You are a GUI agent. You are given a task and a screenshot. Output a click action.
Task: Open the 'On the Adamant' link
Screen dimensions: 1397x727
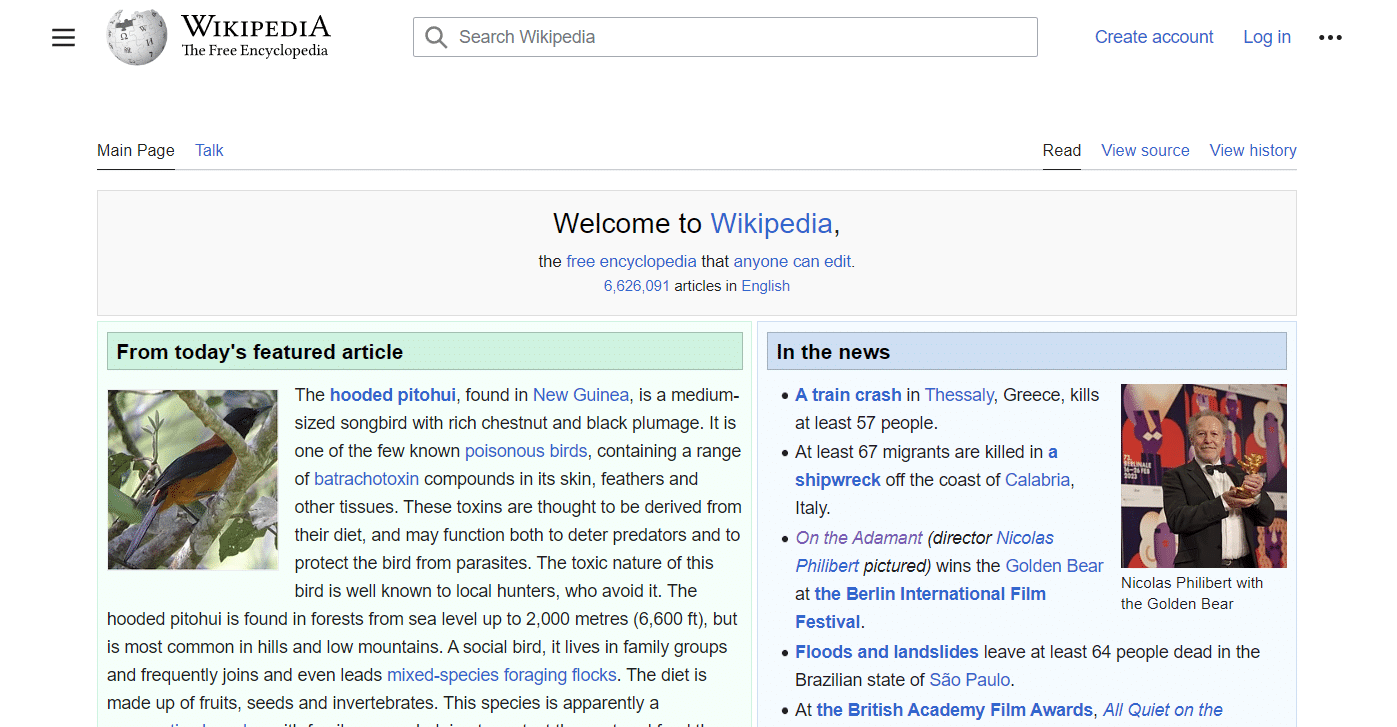coord(859,538)
